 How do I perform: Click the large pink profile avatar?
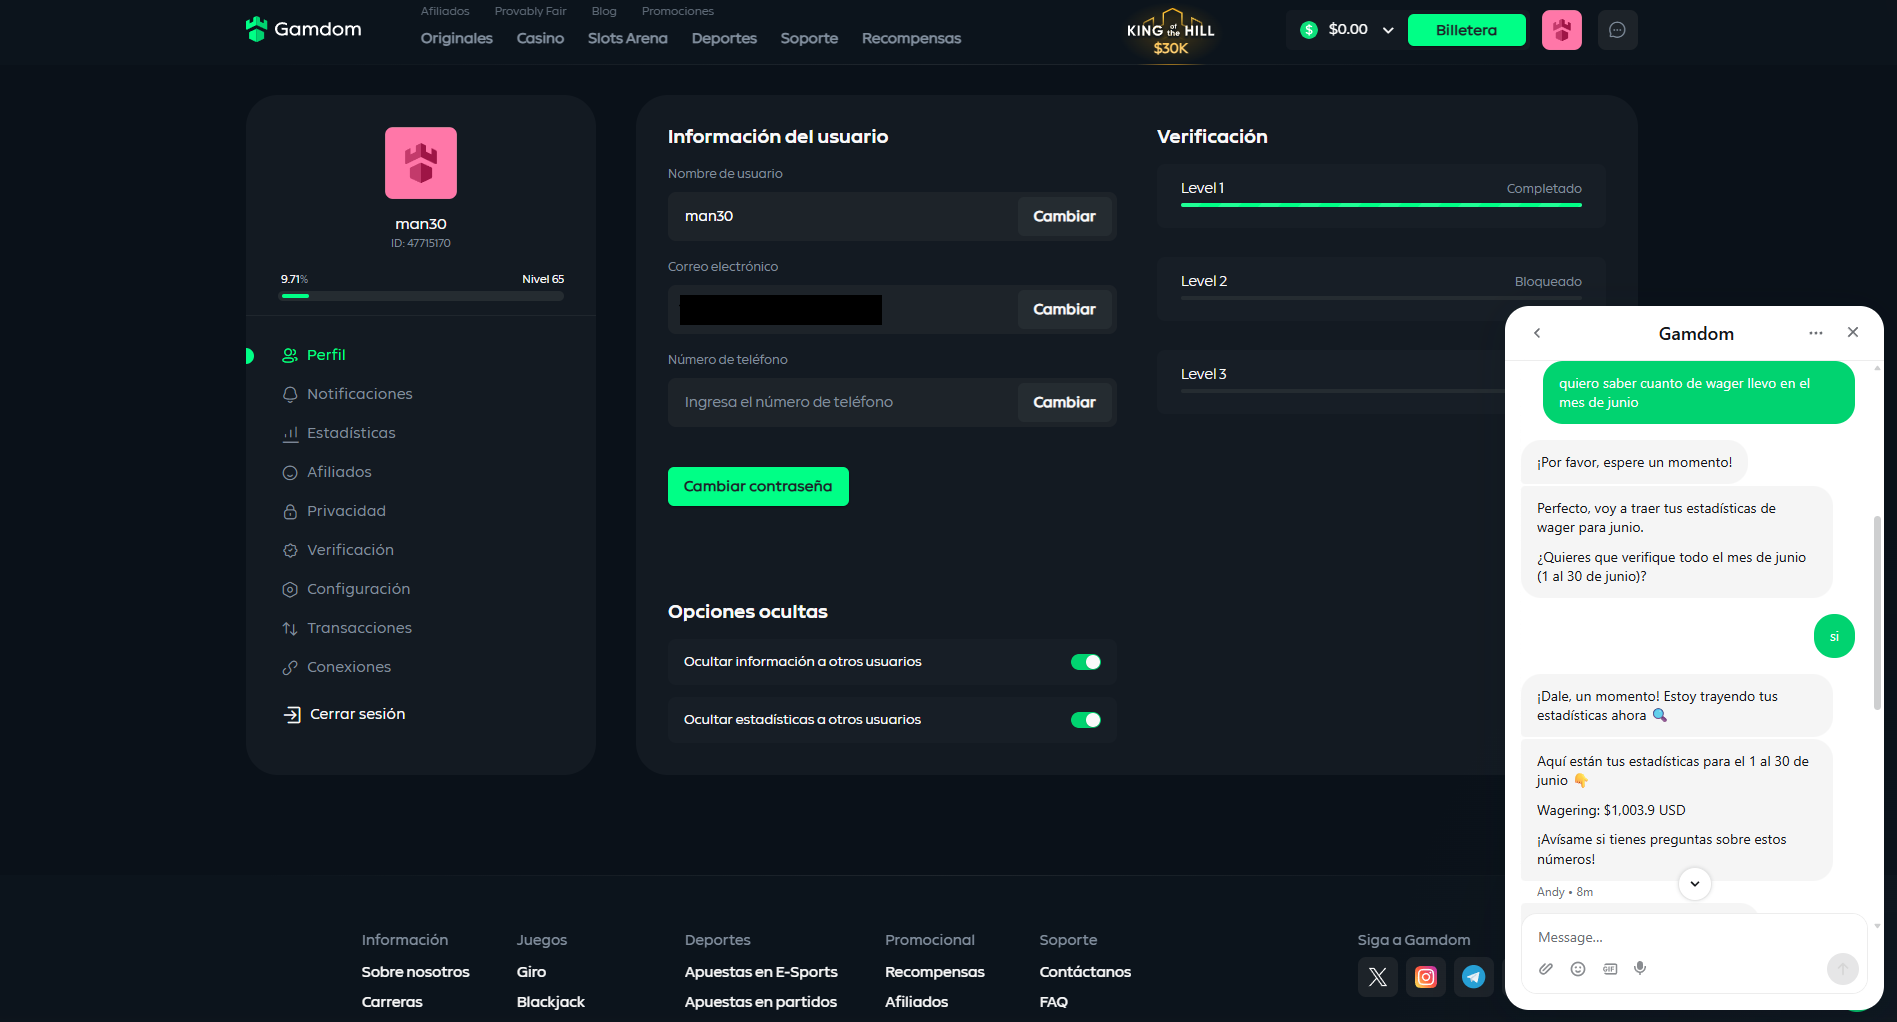(421, 163)
